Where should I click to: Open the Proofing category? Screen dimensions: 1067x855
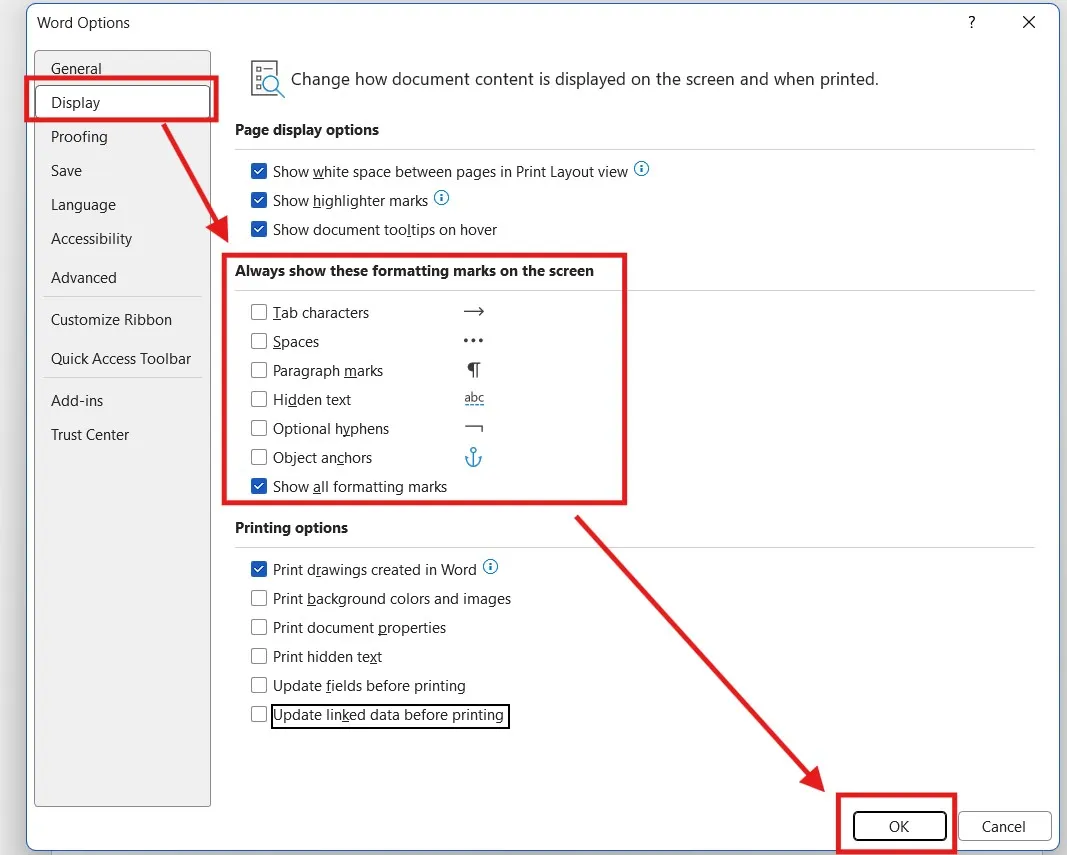[122, 136]
